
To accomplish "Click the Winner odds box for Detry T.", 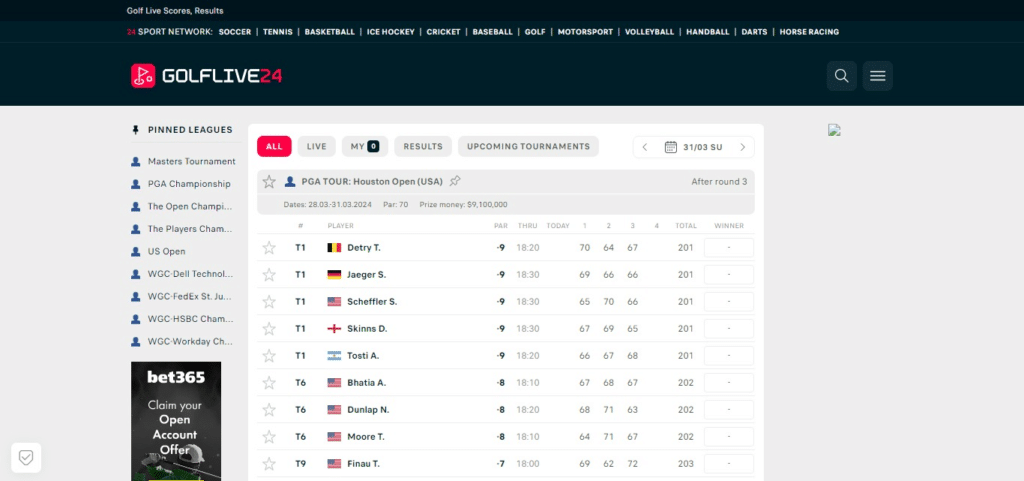I will coord(728,247).
